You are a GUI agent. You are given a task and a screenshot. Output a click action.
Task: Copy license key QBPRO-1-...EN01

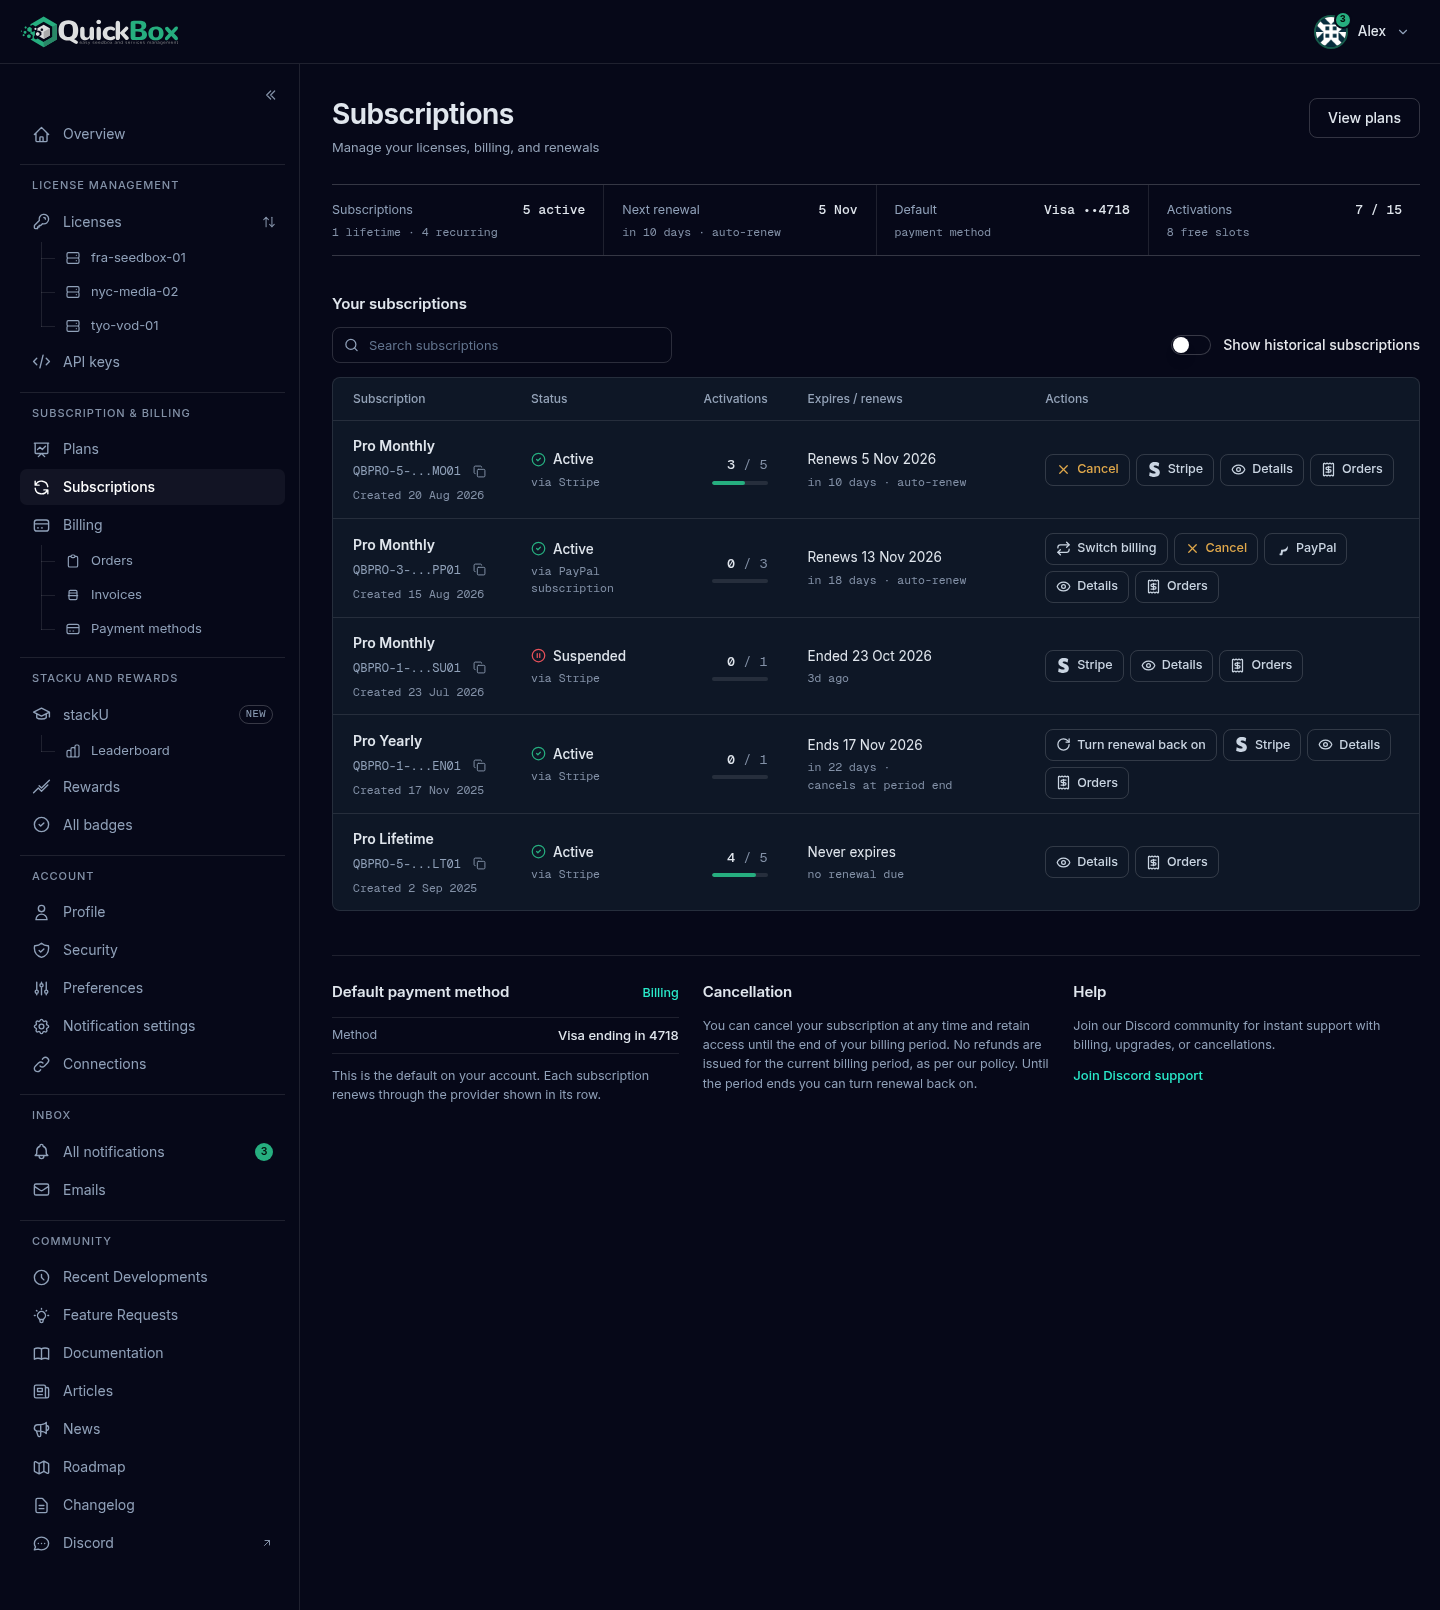click(x=480, y=766)
